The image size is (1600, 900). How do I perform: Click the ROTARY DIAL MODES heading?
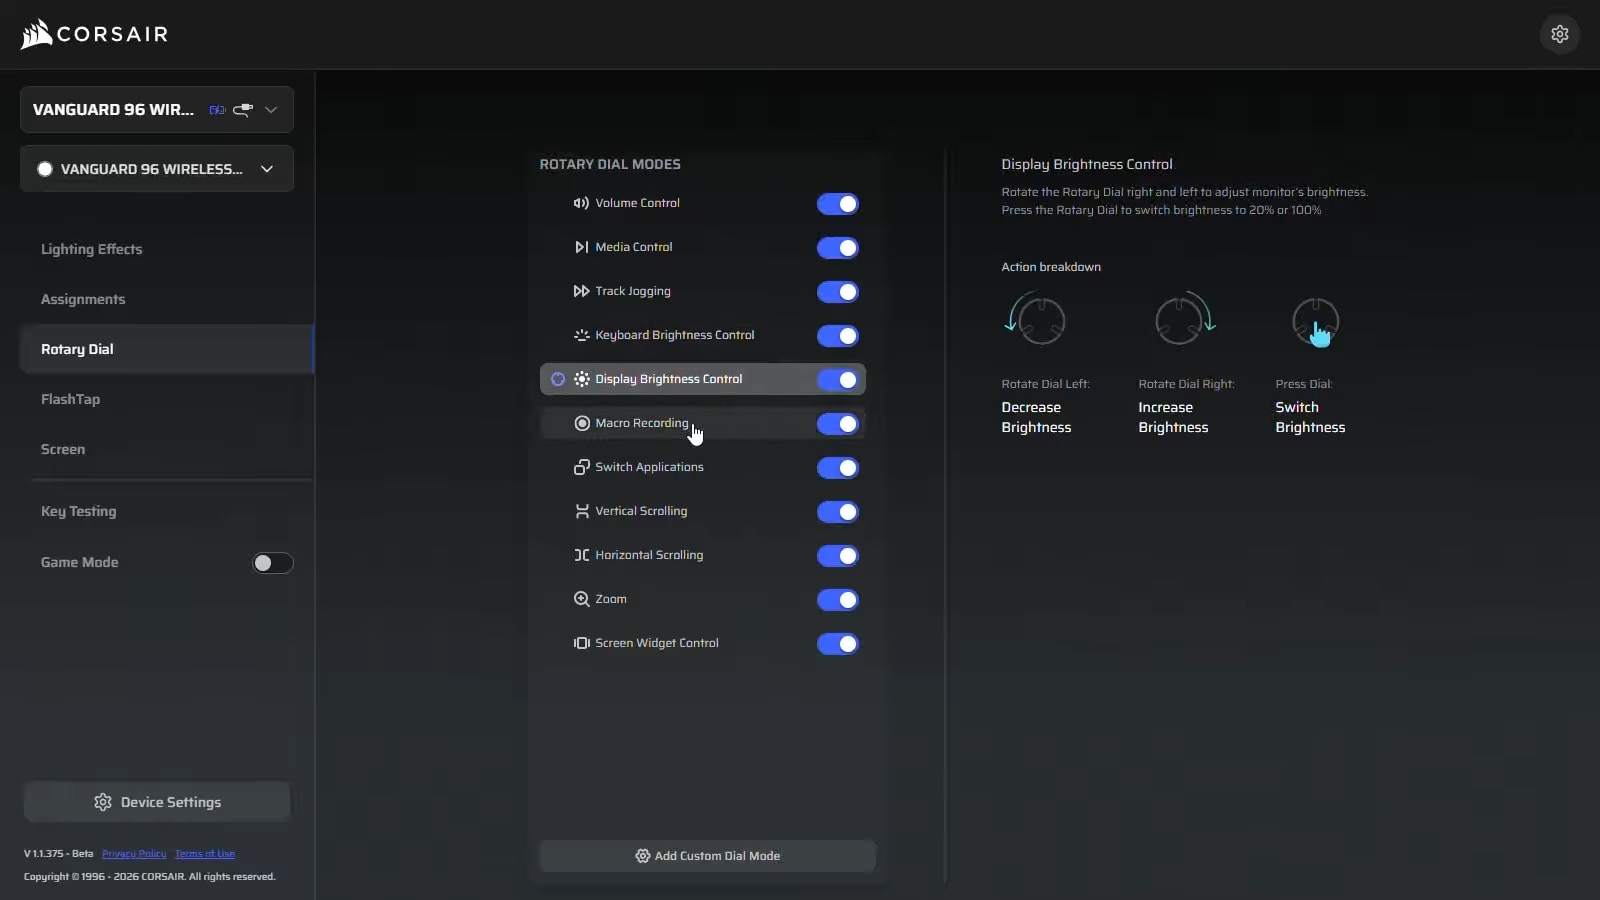[610, 164]
